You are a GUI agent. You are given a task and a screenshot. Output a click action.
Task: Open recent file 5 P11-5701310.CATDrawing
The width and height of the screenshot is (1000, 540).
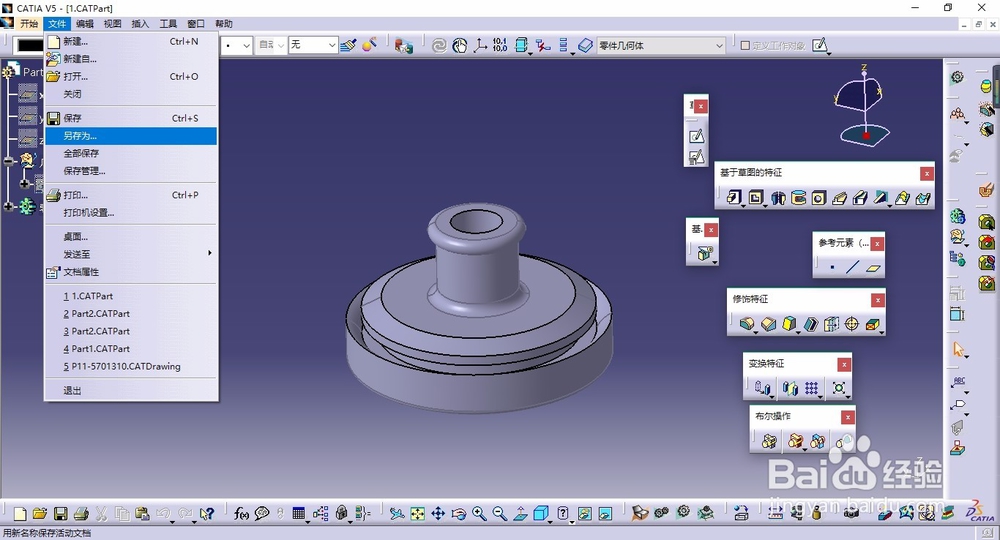[x=131, y=367]
